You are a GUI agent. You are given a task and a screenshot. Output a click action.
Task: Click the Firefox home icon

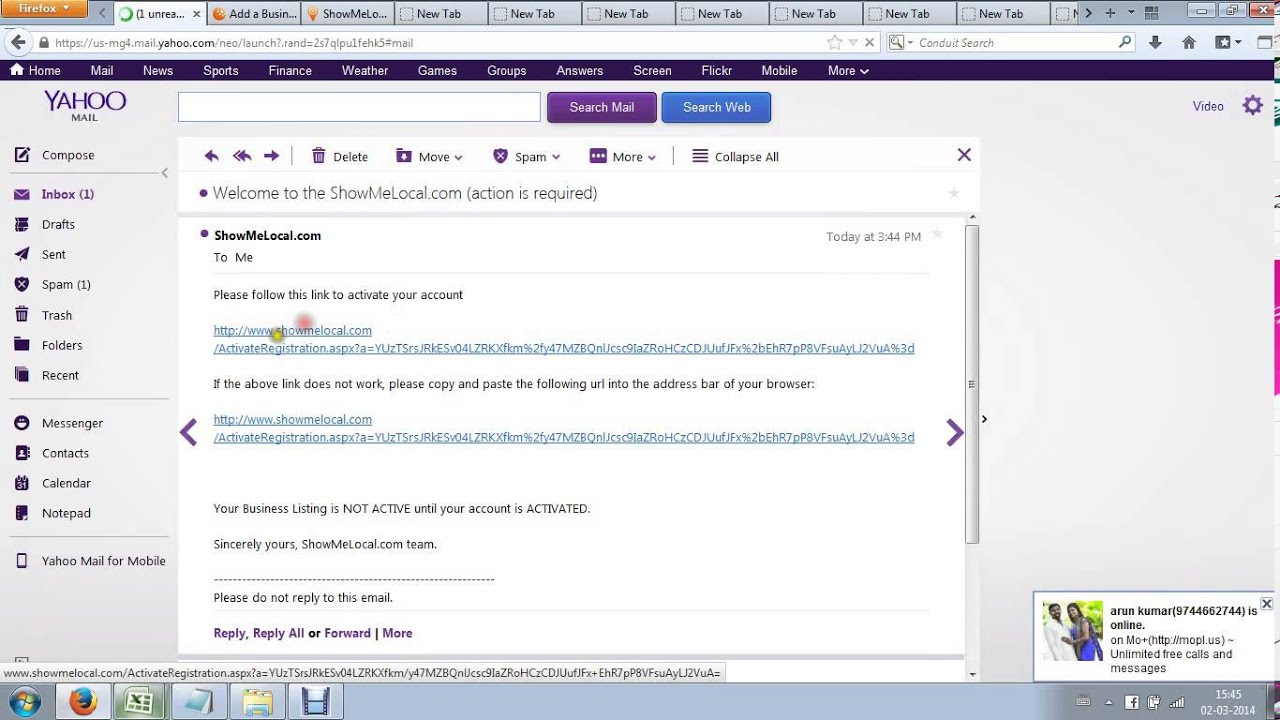tap(1189, 43)
